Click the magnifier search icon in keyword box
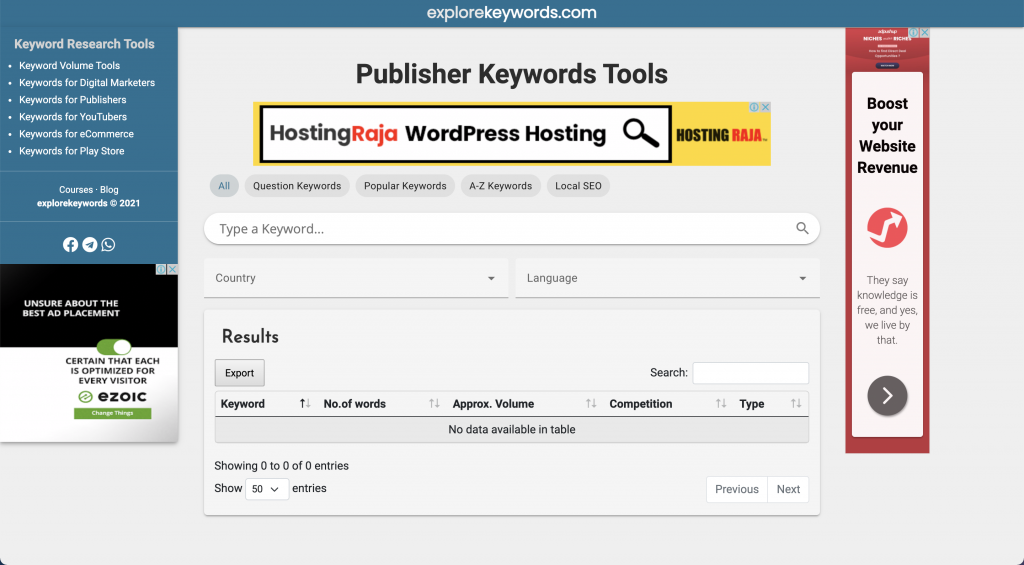 tap(802, 229)
